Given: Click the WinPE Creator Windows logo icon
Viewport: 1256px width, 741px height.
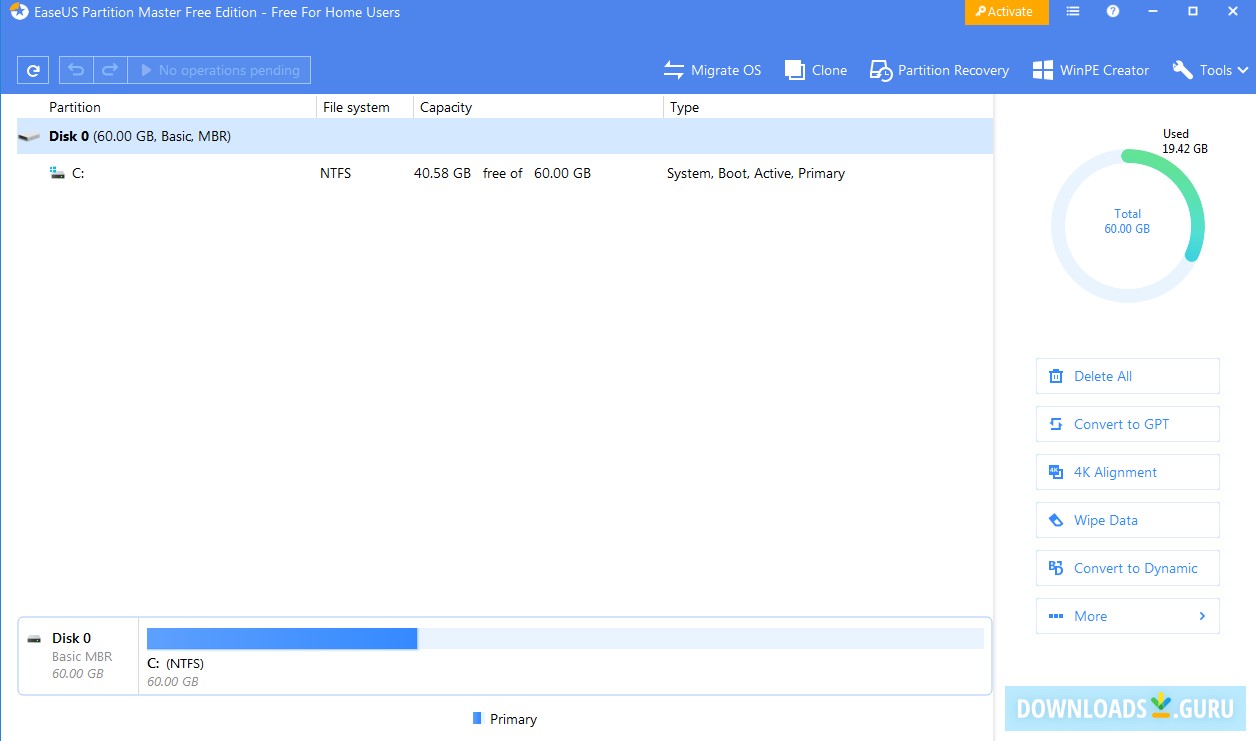Looking at the screenshot, I should click(x=1042, y=70).
